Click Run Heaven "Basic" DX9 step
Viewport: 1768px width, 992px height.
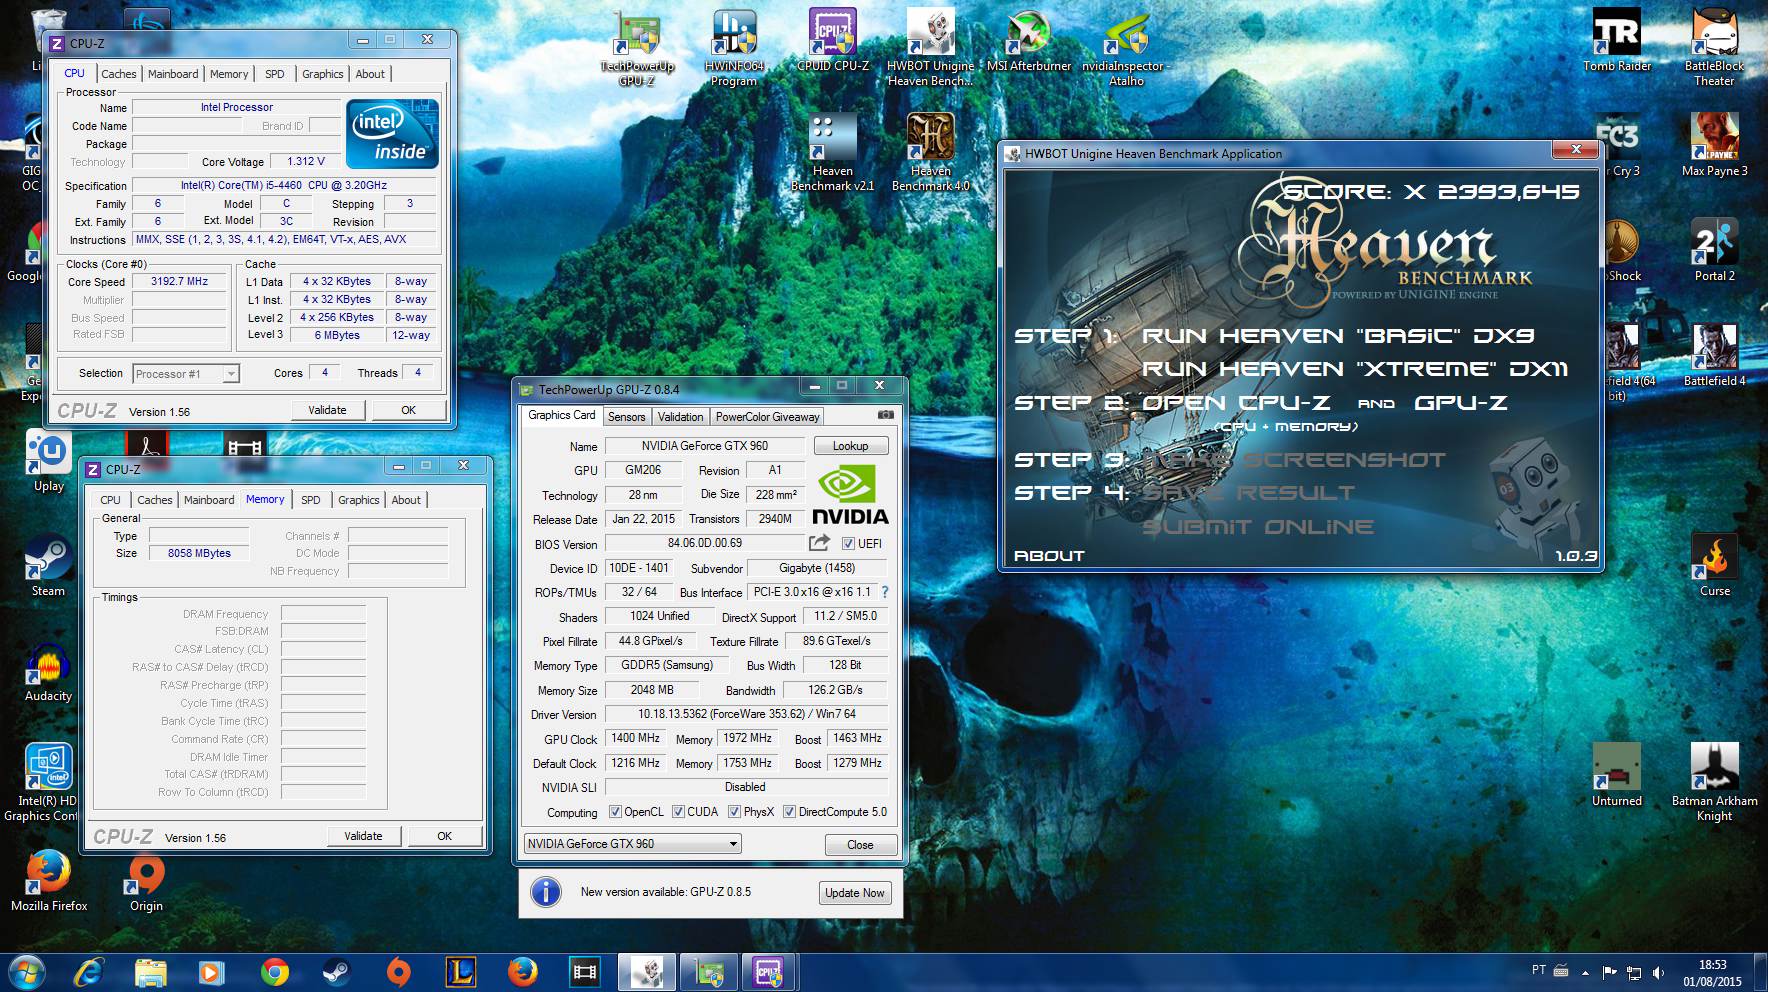click(1338, 336)
